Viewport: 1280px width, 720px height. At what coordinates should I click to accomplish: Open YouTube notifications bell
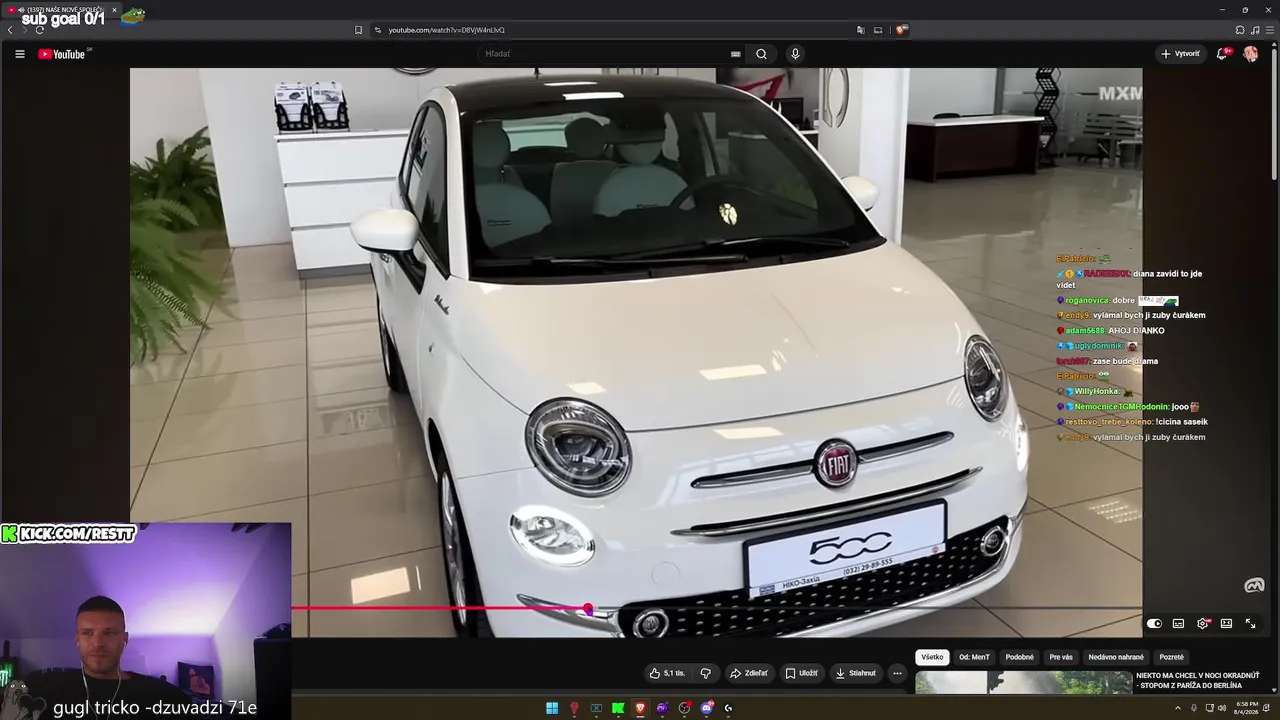(x=1222, y=54)
